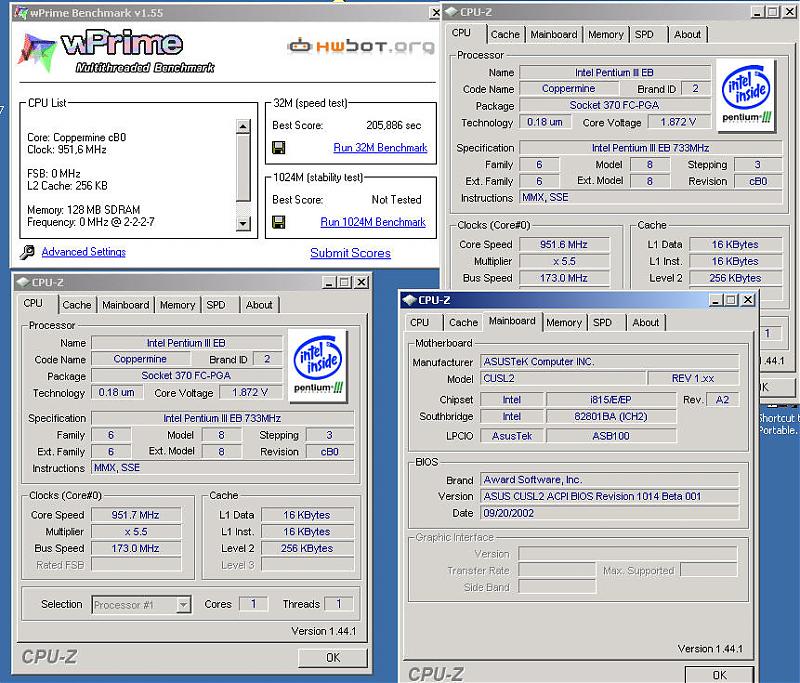Click the BIOS date 09/20/2002
Screen dimensions: 800x683
(610, 513)
